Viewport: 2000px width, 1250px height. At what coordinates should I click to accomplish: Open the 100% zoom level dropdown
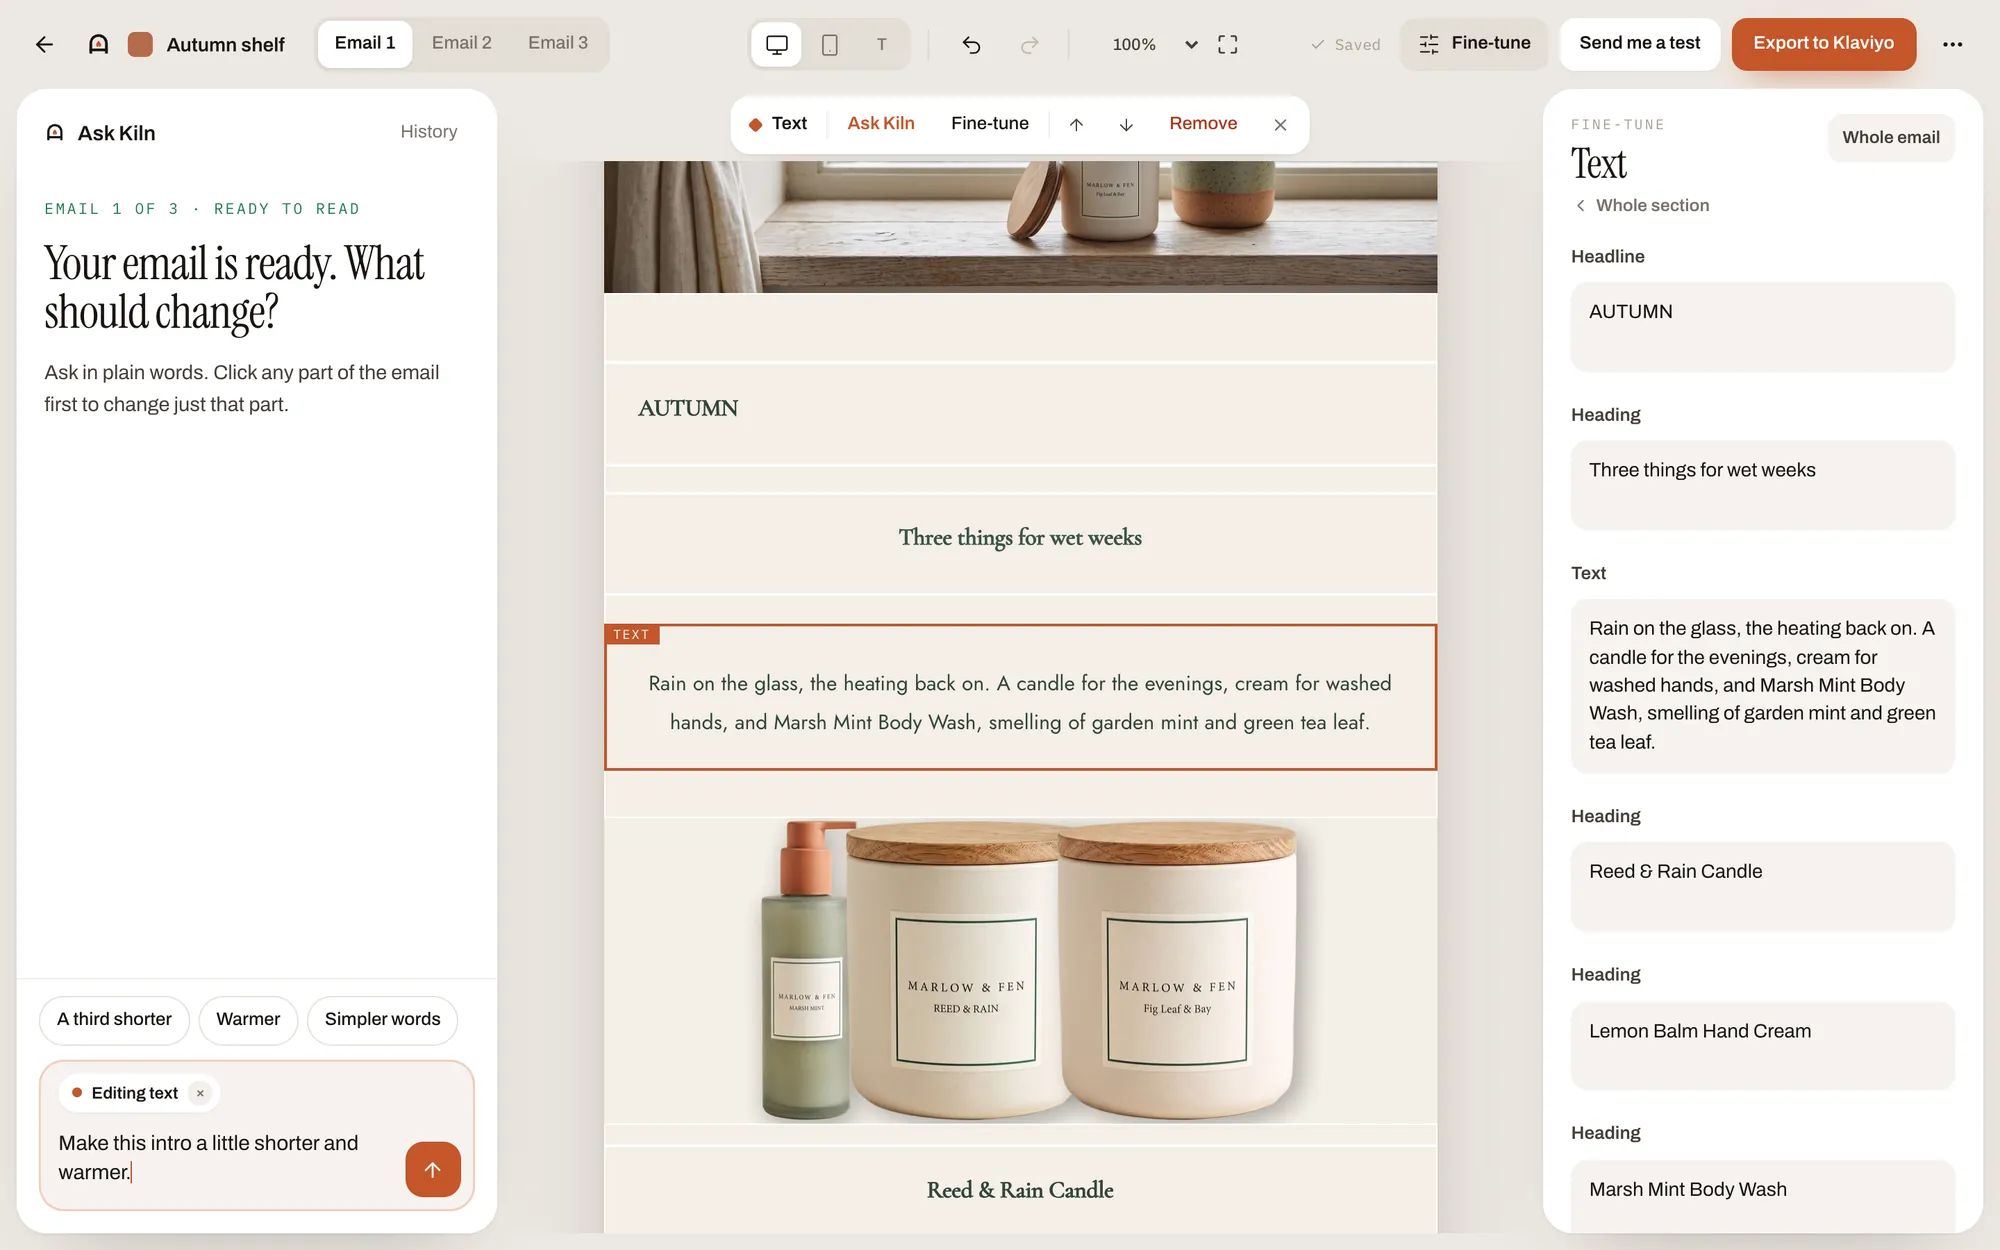(1154, 44)
